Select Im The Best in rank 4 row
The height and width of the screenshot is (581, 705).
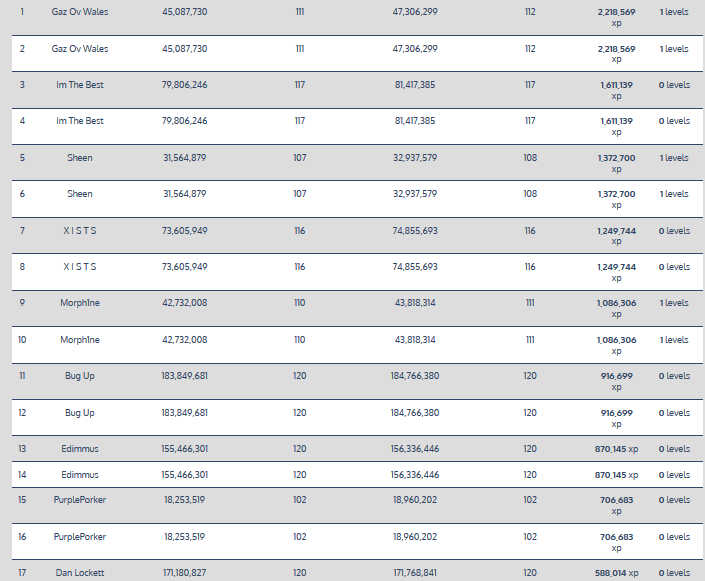coord(80,121)
